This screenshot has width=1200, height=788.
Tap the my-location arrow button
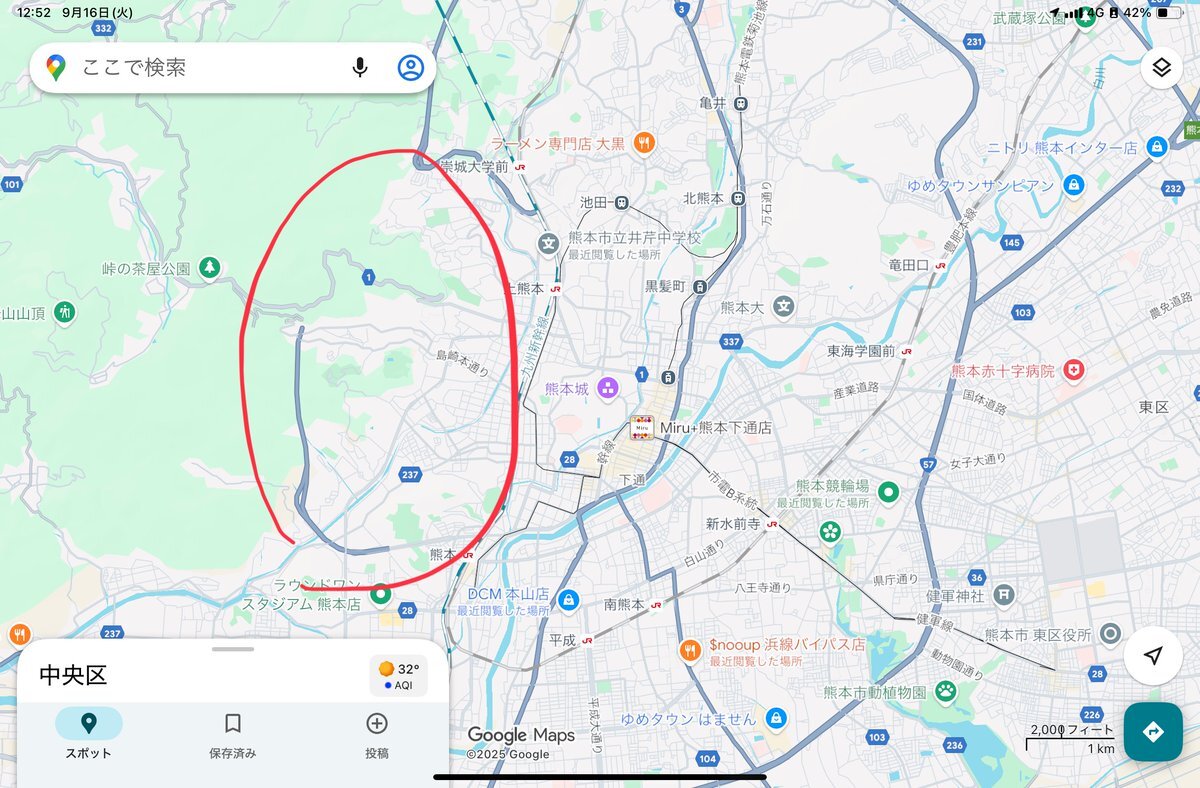(x=1153, y=655)
